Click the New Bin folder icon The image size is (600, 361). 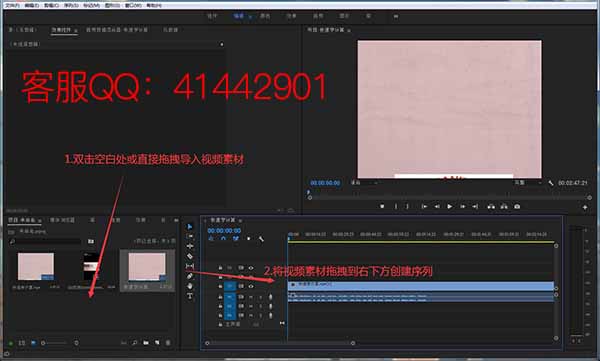point(146,343)
